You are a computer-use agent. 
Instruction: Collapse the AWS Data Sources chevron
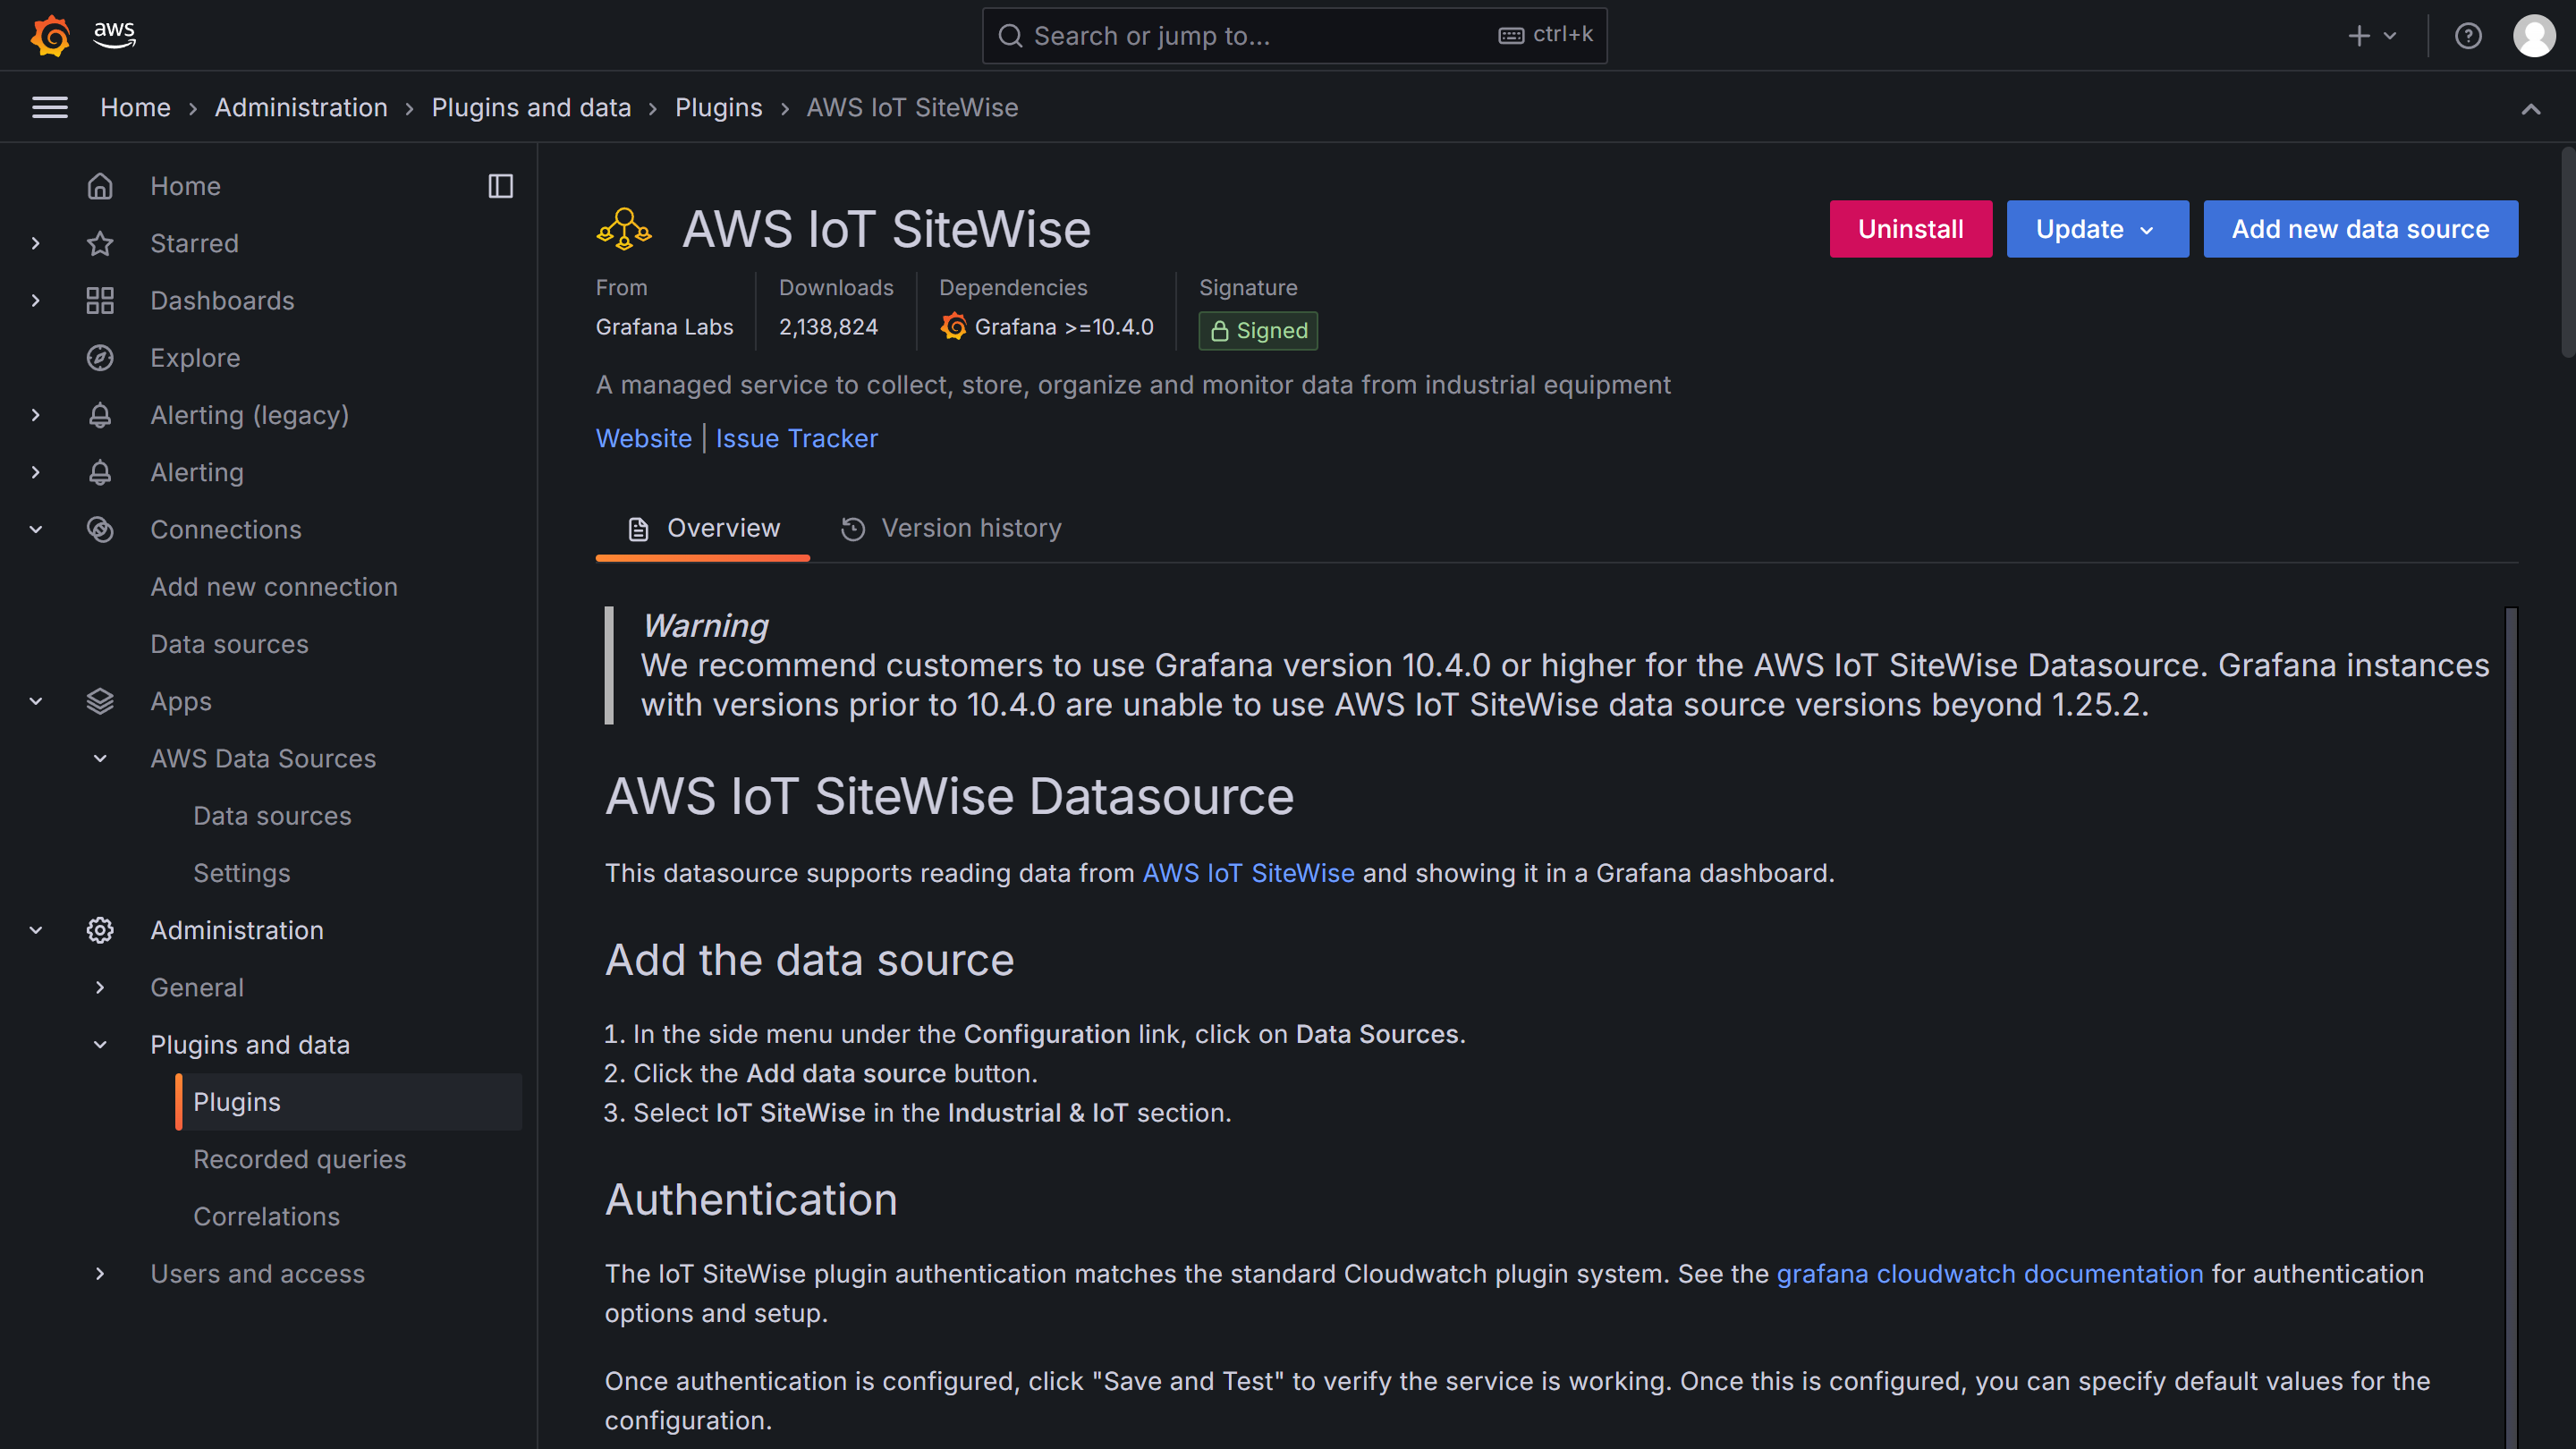[100, 758]
